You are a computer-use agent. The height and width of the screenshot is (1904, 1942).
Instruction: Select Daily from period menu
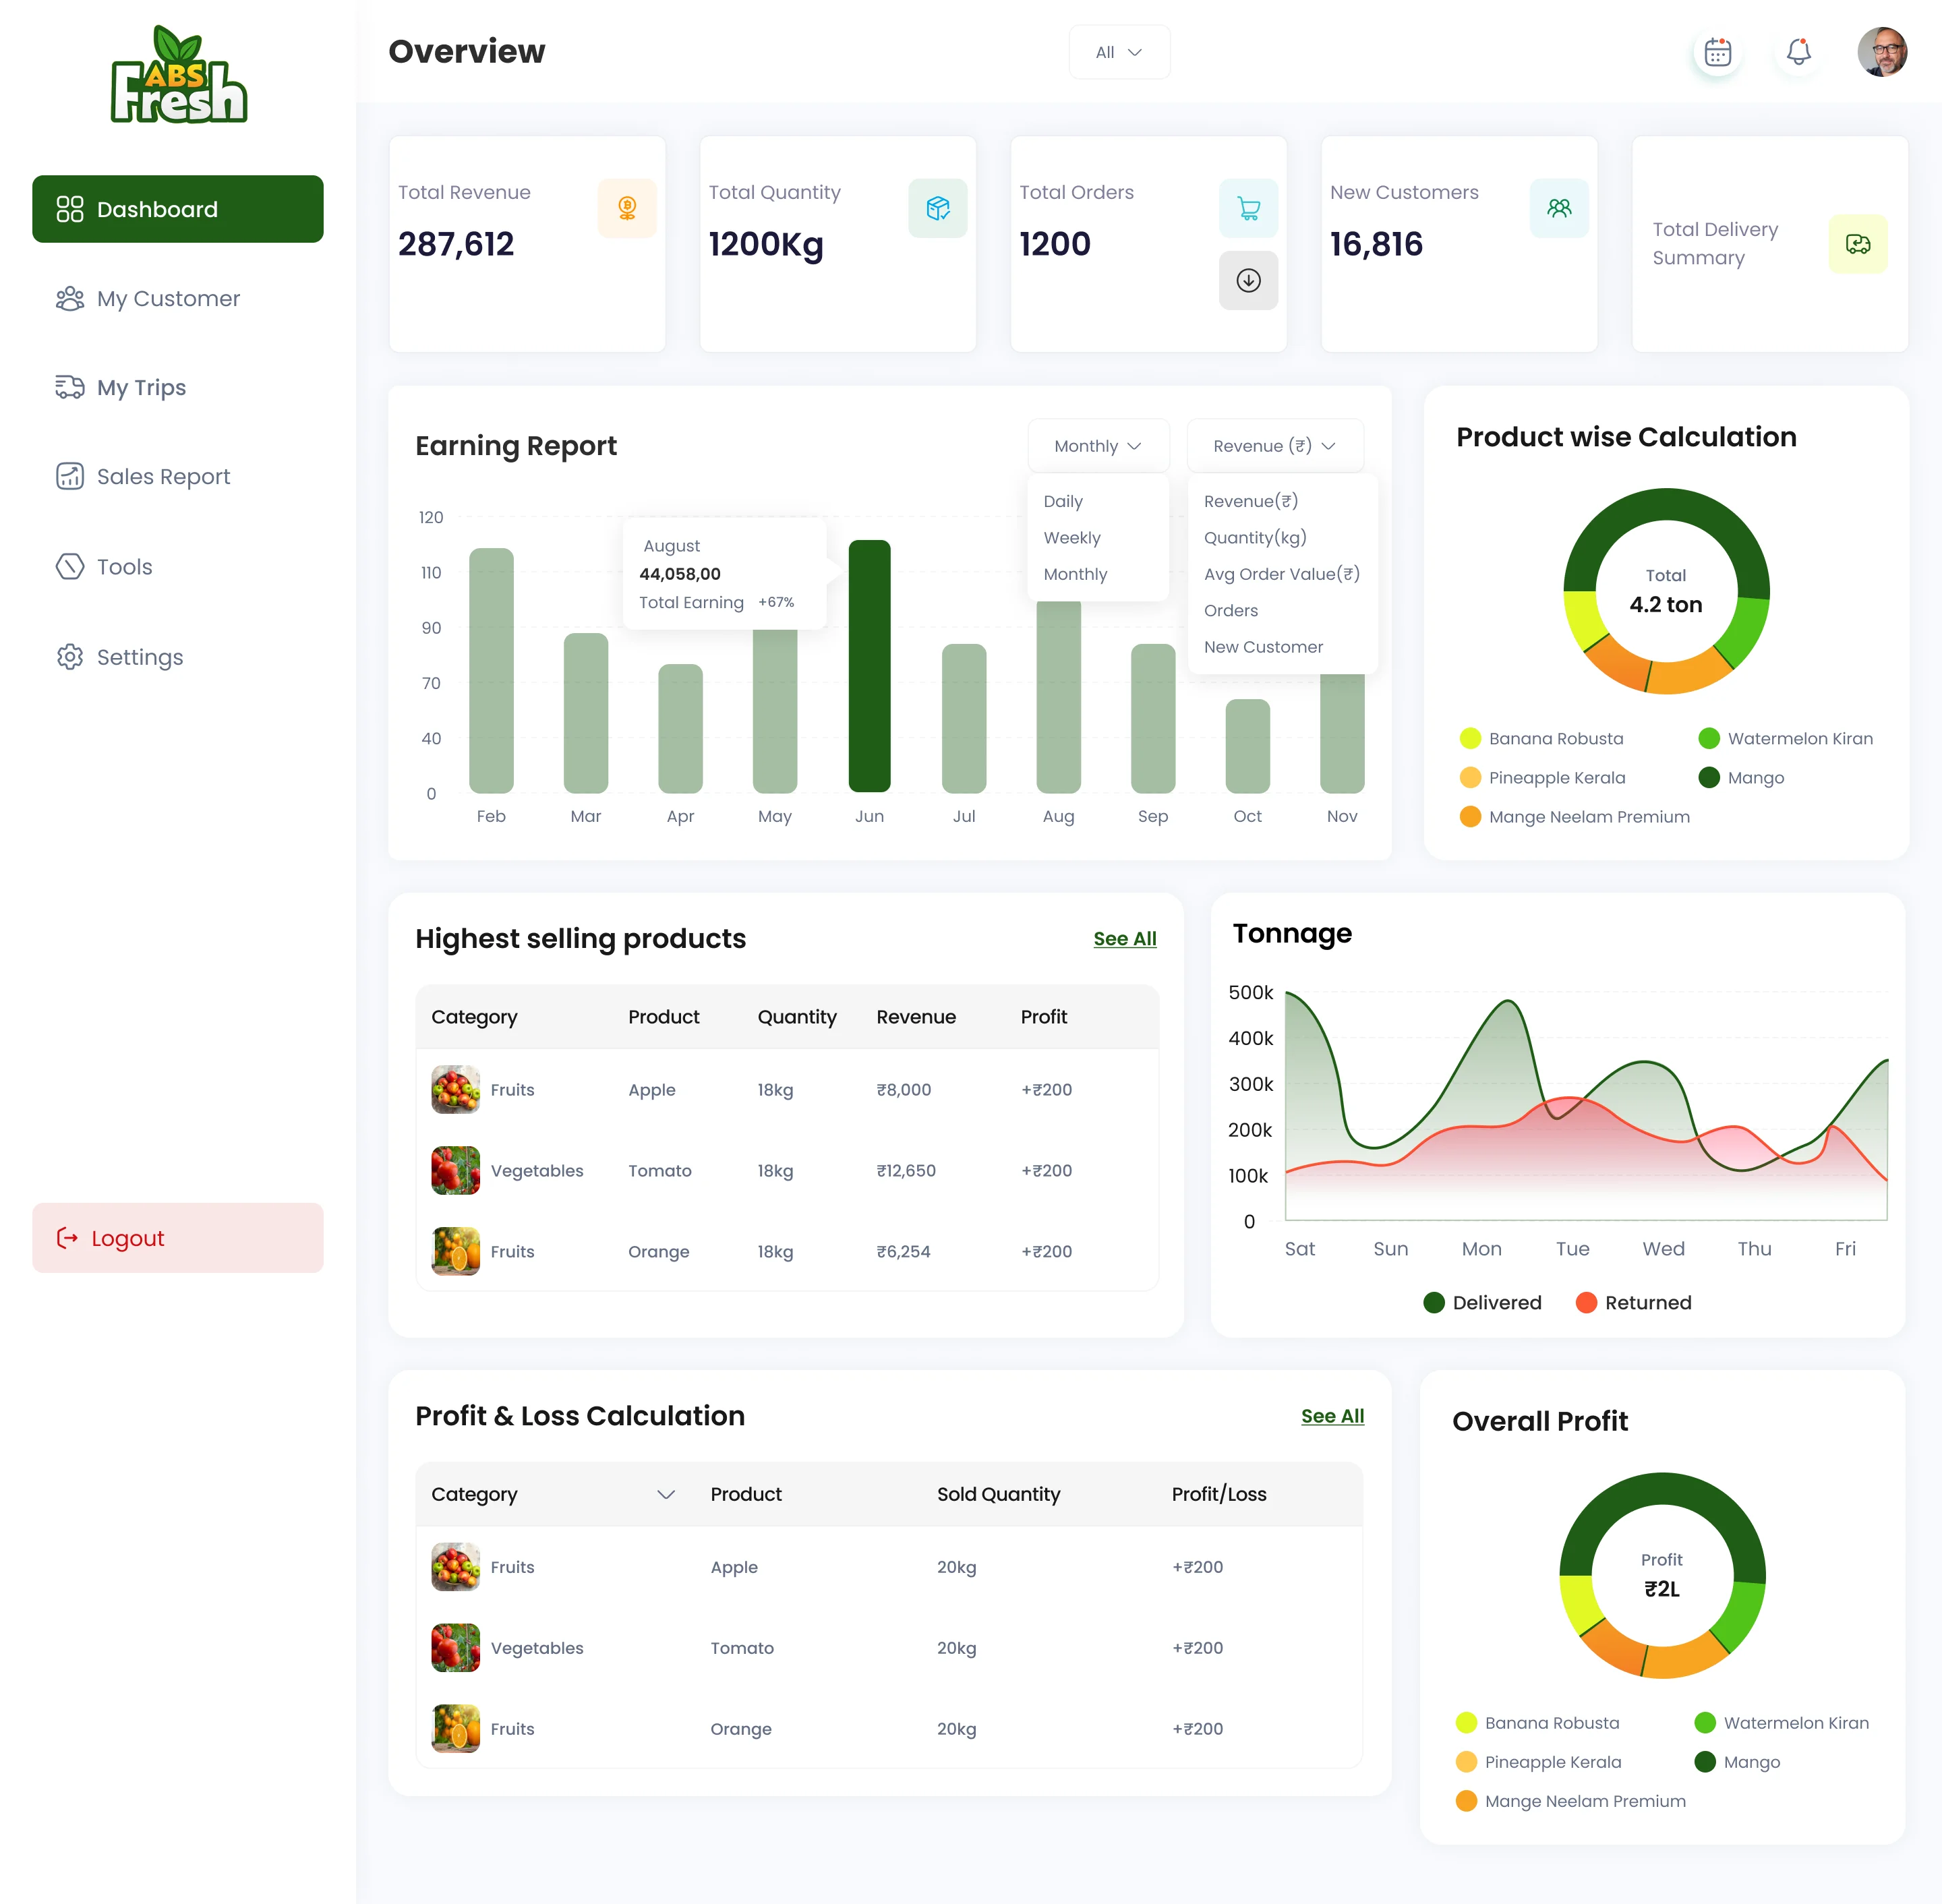coord(1063,501)
